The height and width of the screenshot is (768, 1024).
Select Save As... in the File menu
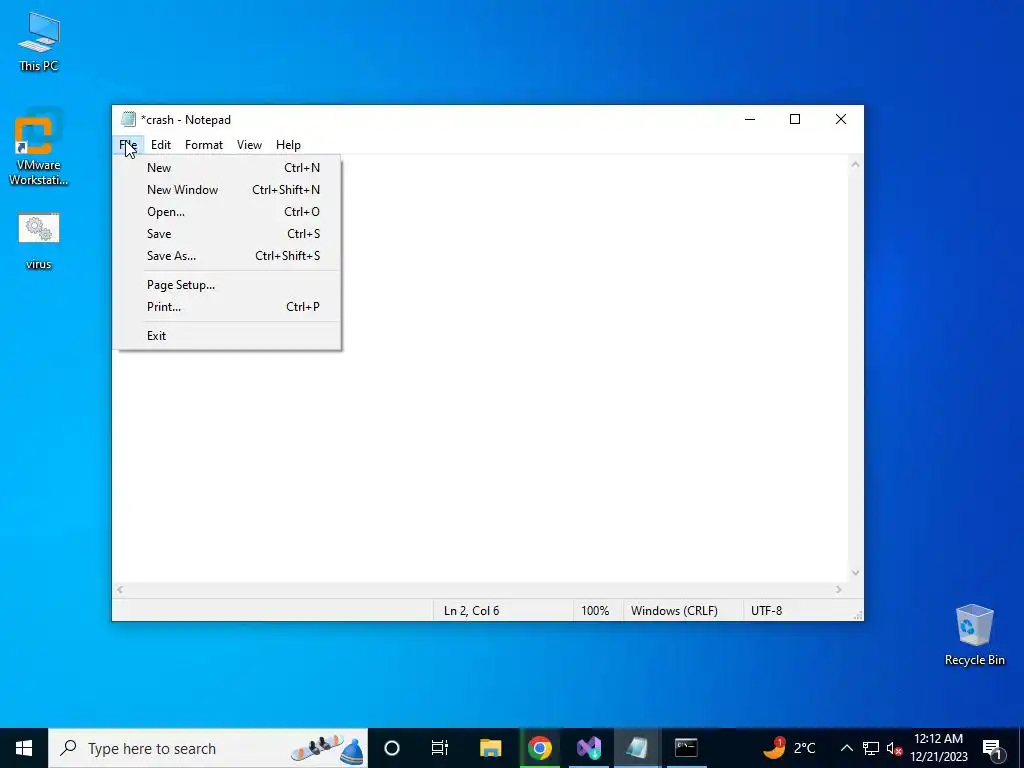[x=228, y=256]
